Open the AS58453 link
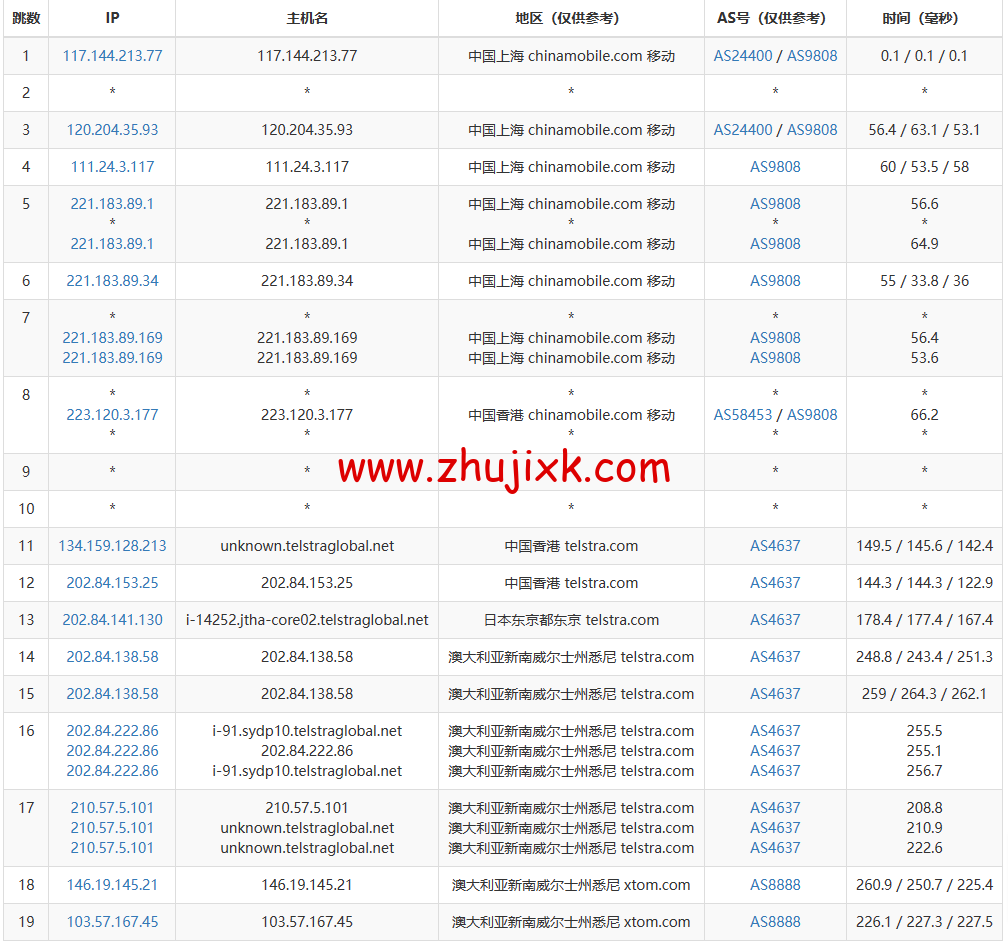This screenshot has width=1008, height=941. [743, 414]
